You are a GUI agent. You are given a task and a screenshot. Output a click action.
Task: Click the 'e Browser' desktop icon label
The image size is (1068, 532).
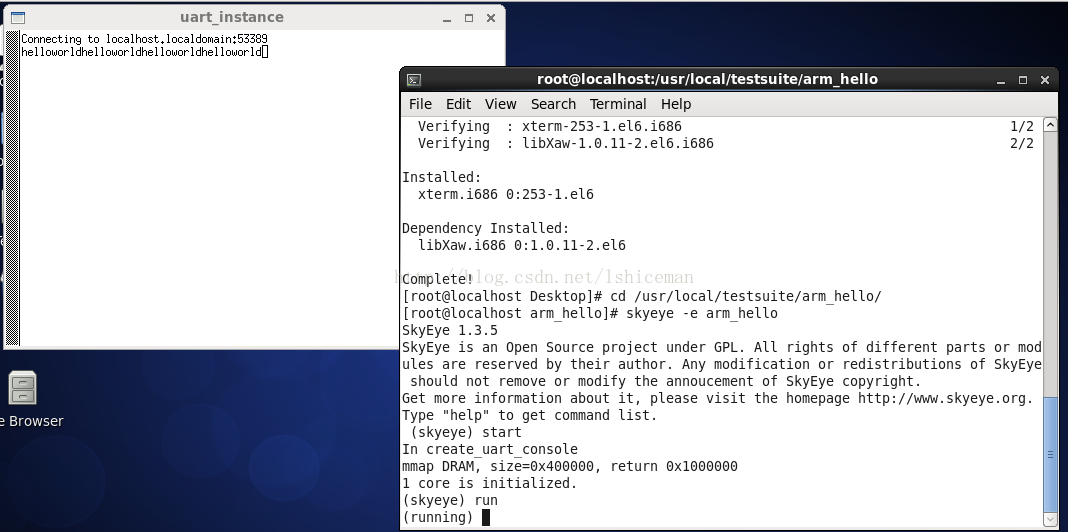31,421
